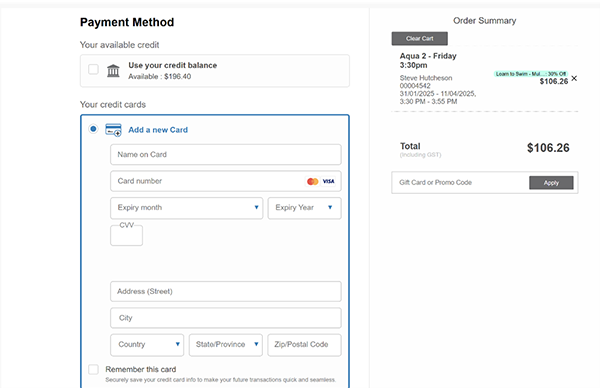Screen dimensions: 600x388
Task: Remove Aqua 2 item with the X icon
Action: pyautogui.click(x=574, y=78)
